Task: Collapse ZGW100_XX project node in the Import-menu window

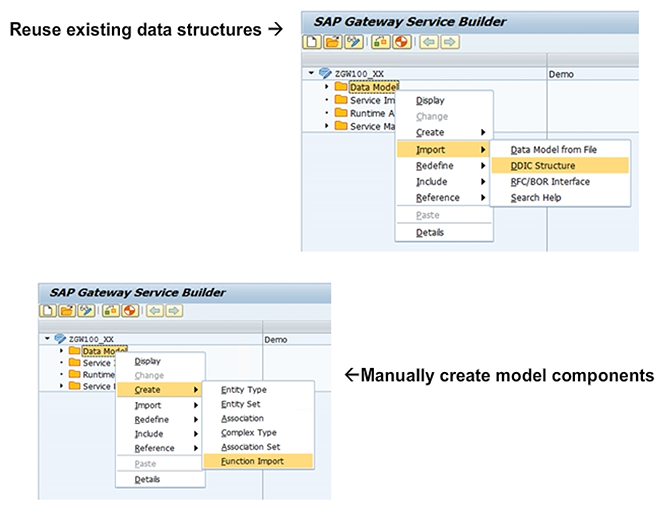Action: (x=311, y=73)
